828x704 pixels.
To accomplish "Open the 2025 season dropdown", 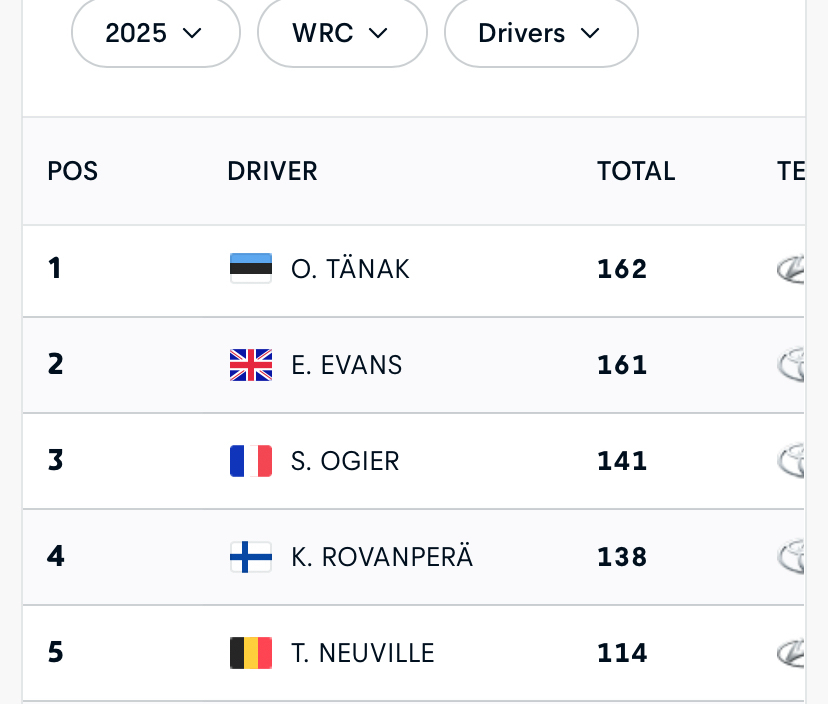I will (155, 33).
